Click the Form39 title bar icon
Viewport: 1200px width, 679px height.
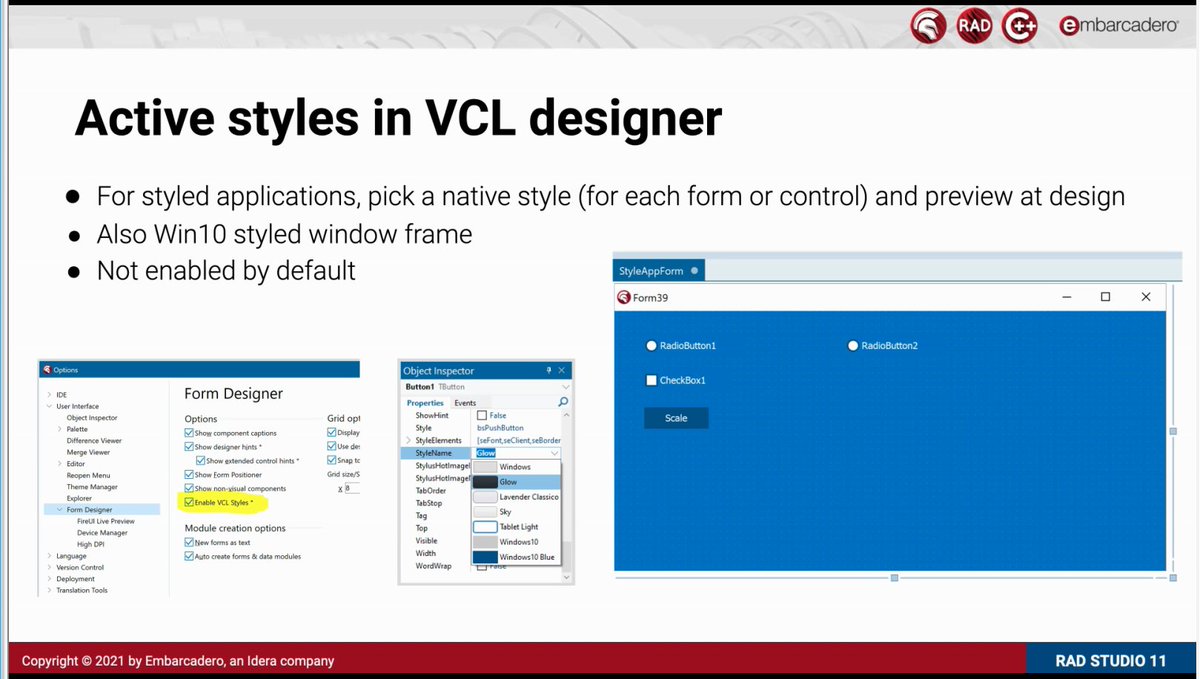point(624,297)
